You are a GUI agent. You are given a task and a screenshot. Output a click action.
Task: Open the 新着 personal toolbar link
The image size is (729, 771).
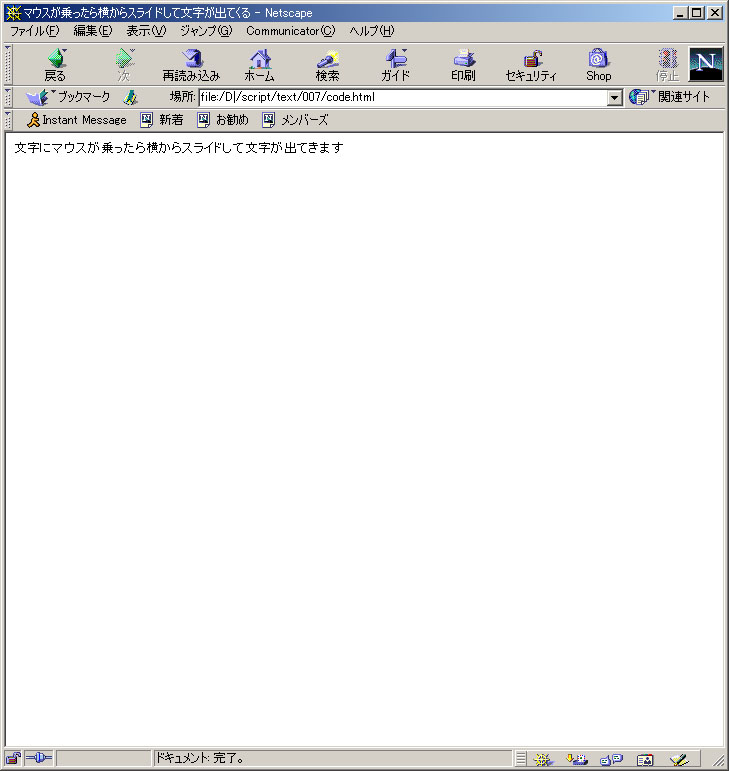tap(162, 120)
